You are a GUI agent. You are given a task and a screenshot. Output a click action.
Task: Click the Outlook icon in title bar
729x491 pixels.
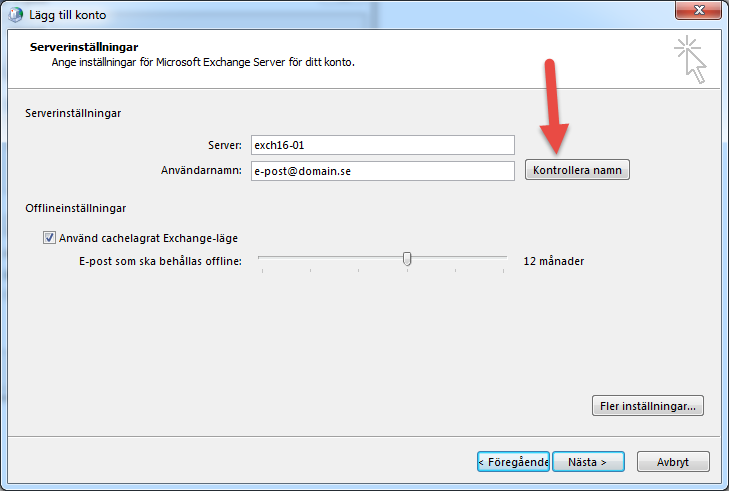[x=15, y=14]
